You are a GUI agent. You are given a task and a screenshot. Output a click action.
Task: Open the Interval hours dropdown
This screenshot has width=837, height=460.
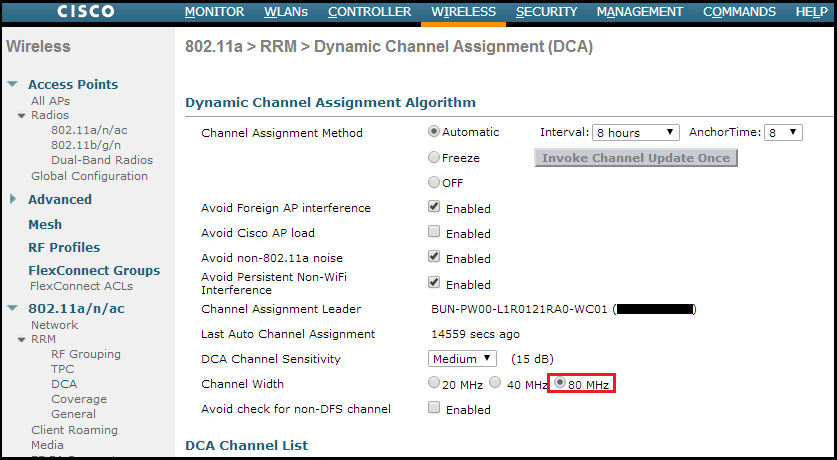tap(636, 132)
